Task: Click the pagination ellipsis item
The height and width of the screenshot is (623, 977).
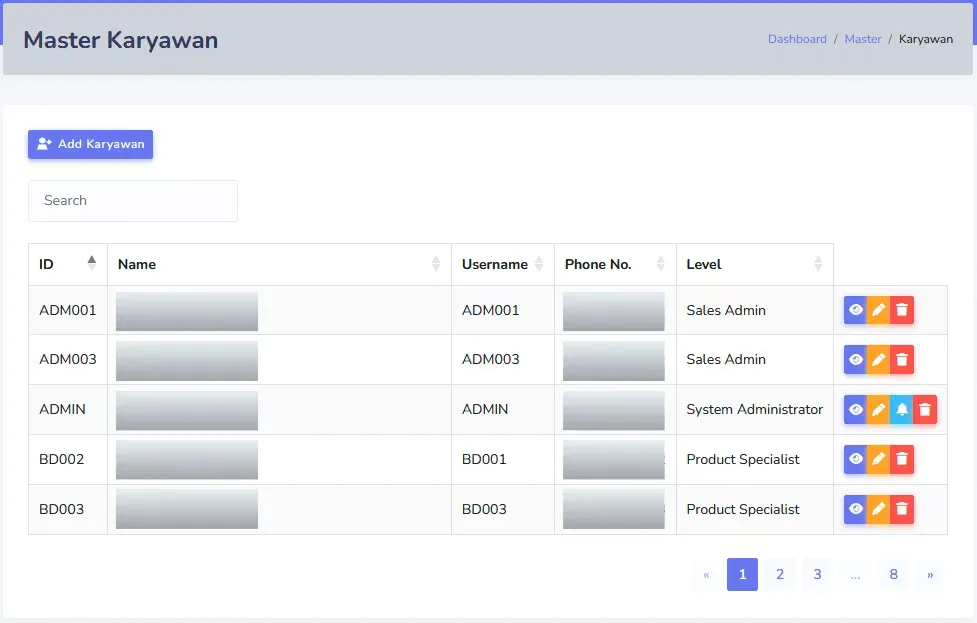Action: (855, 574)
